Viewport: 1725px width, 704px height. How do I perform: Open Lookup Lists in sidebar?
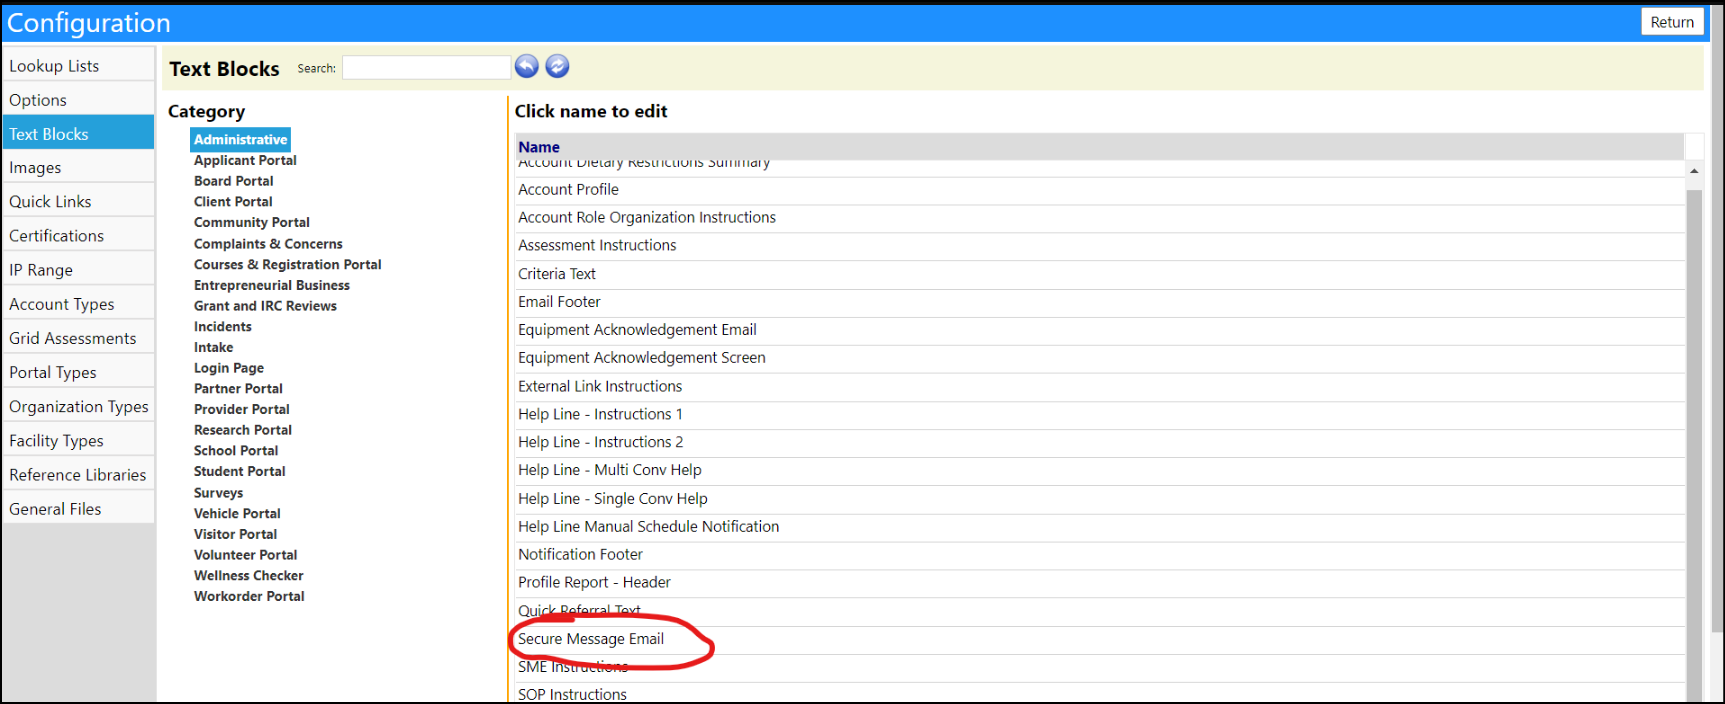pos(78,66)
